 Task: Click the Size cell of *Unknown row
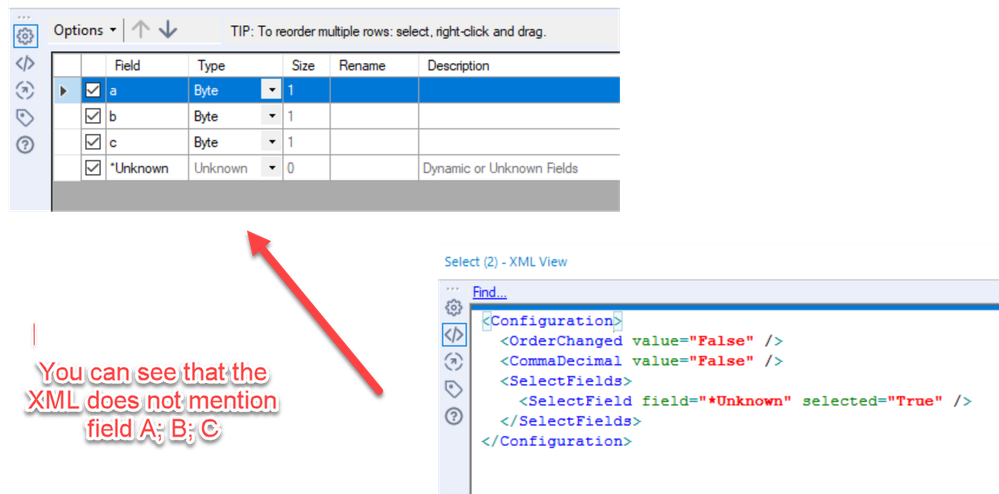306,168
